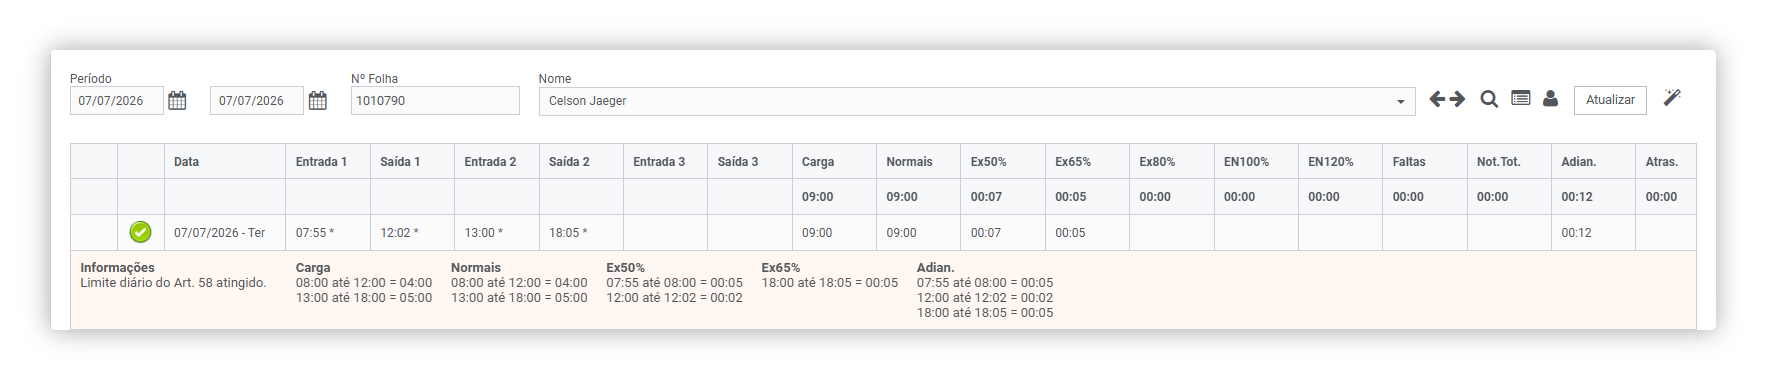1766x380 pixels.
Task: Click the end period date field
Action: 257,101
